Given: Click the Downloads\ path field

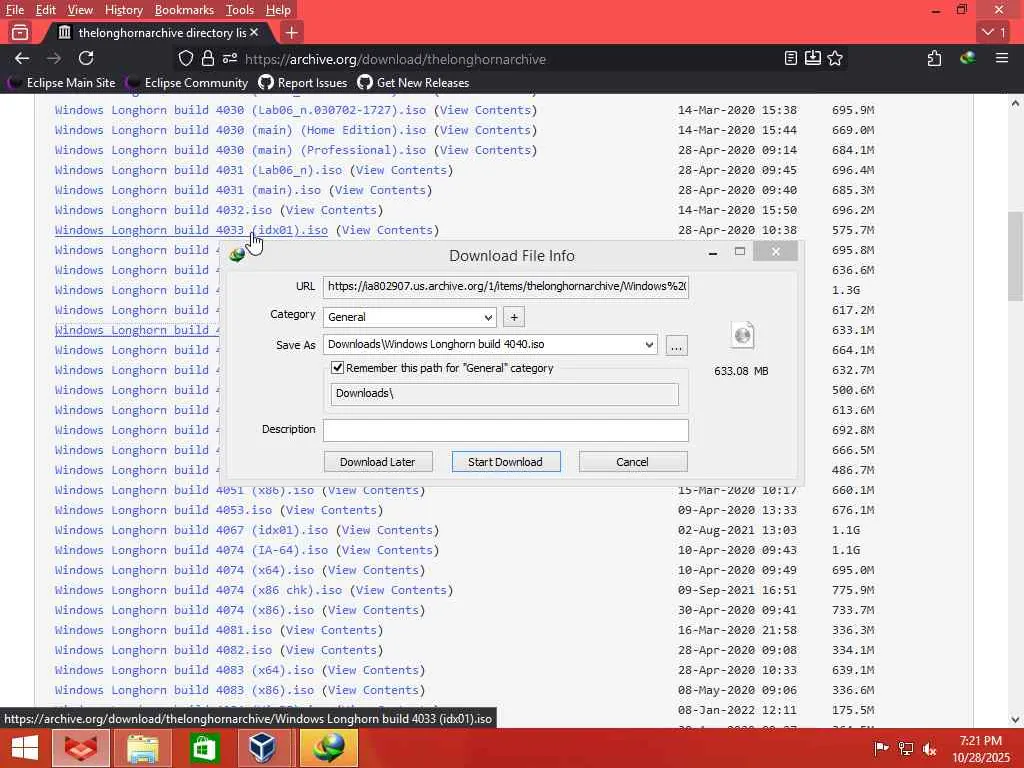Looking at the screenshot, I should tap(504, 394).
